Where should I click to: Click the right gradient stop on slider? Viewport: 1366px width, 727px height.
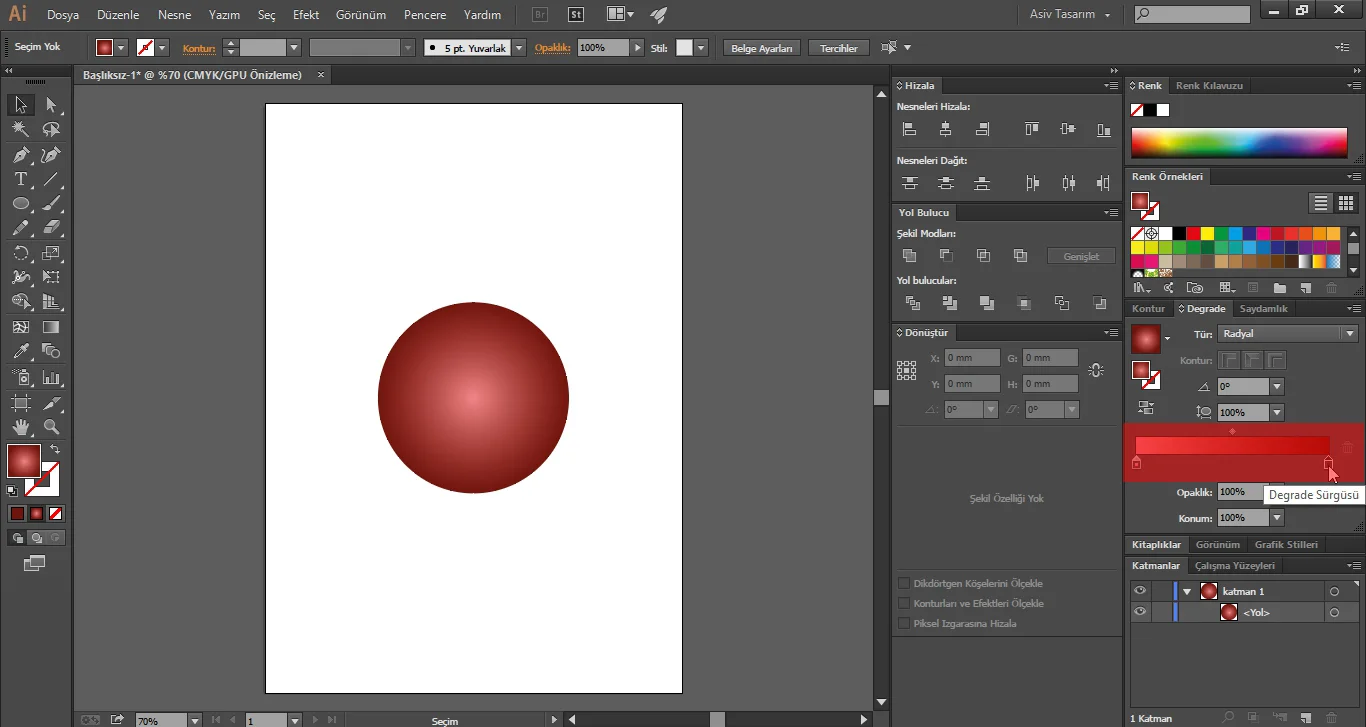[x=1328, y=463]
